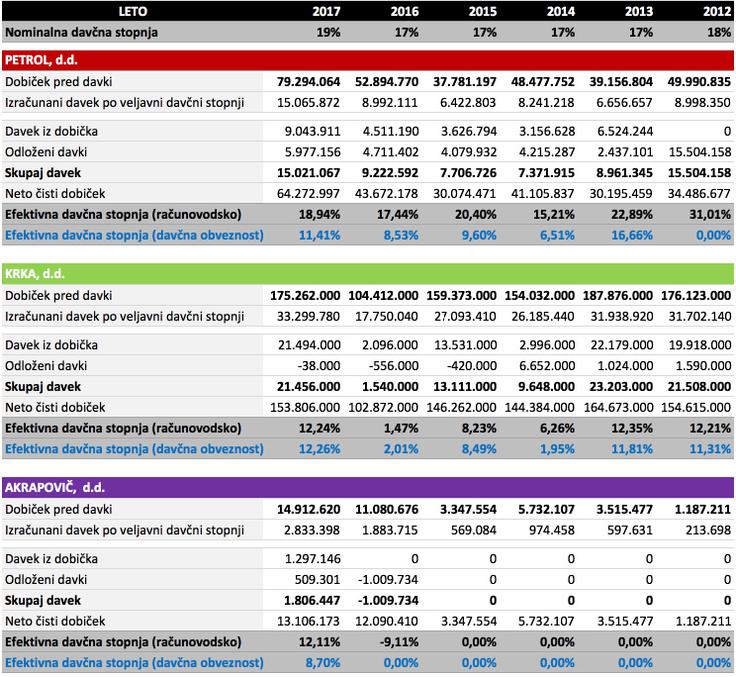Click Krka deferred tax 6.652.000
736x677 pixels.
(x=547, y=366)
